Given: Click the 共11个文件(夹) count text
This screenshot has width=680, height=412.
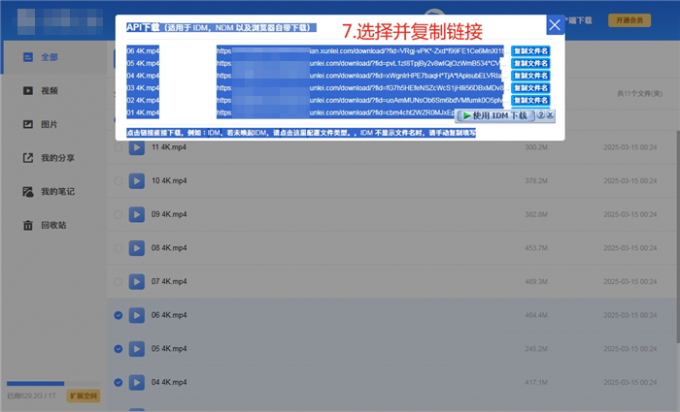Looking at the screenshot, I should click(x=640, y=94).
